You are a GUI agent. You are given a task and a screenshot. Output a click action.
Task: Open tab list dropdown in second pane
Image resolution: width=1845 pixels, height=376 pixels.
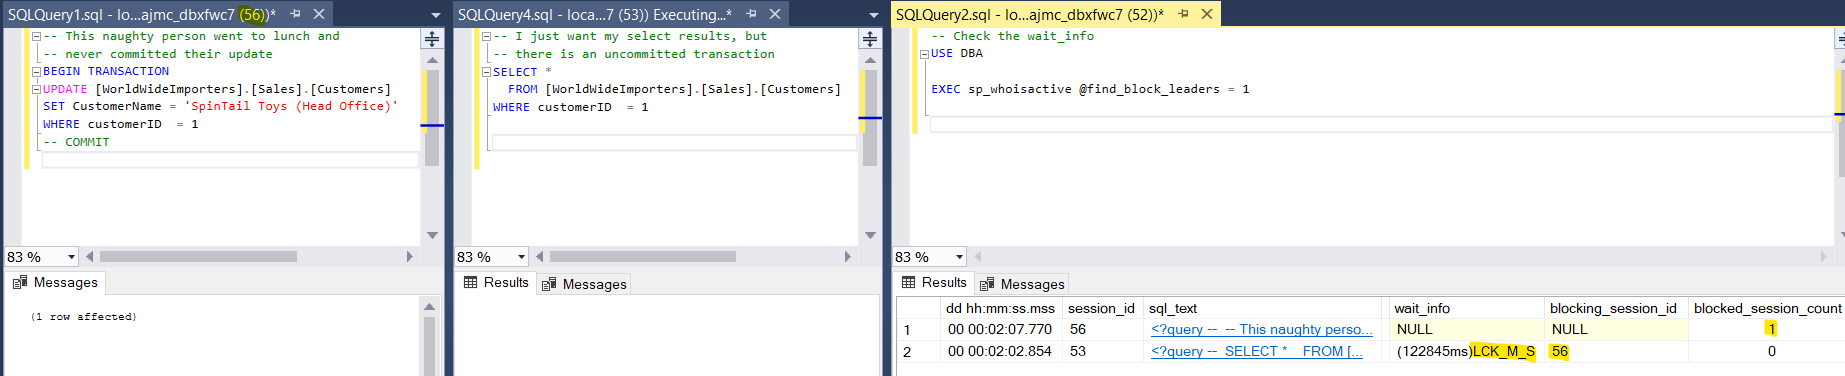coord(874,15)
